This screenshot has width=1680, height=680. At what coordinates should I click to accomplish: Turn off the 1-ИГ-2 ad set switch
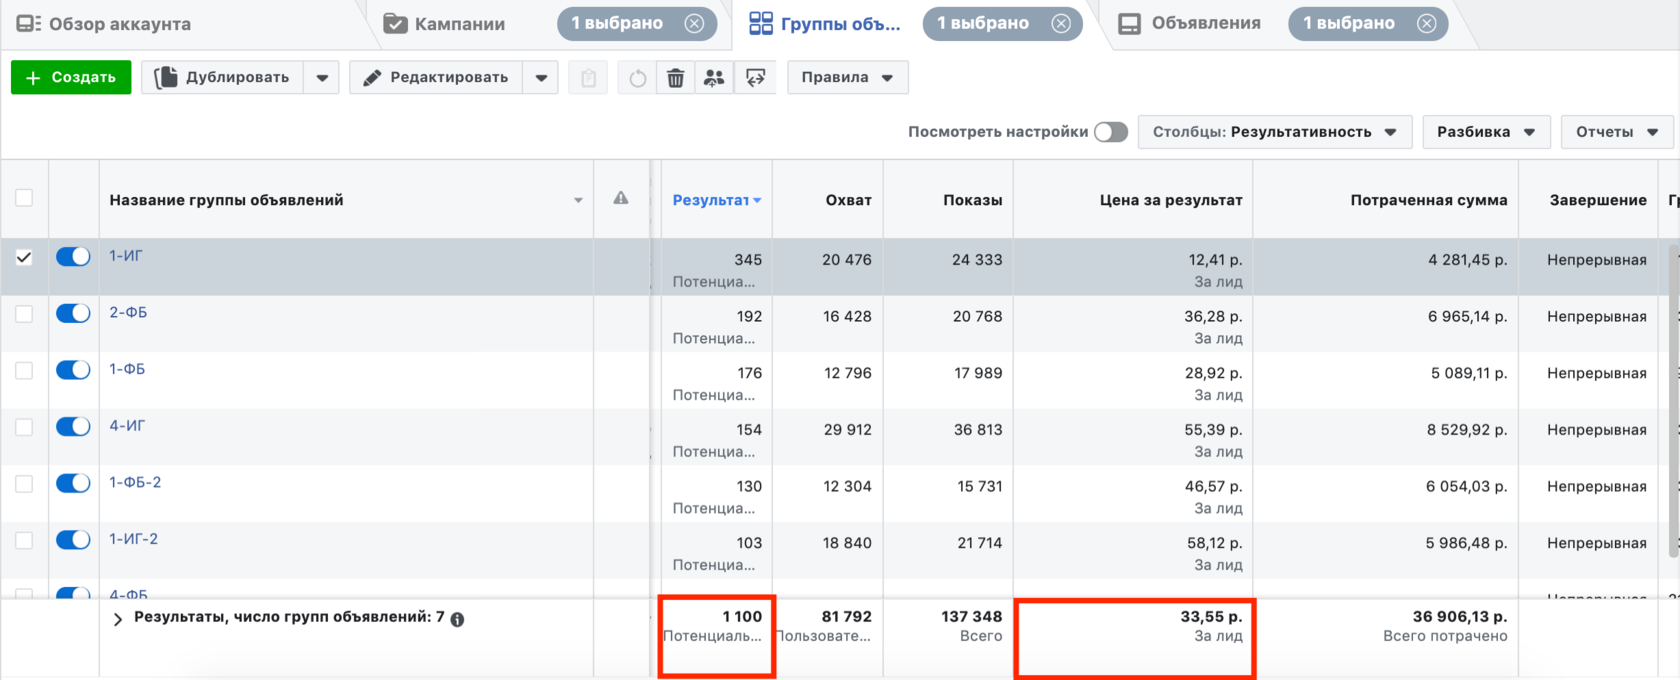(x=73, y=540)
